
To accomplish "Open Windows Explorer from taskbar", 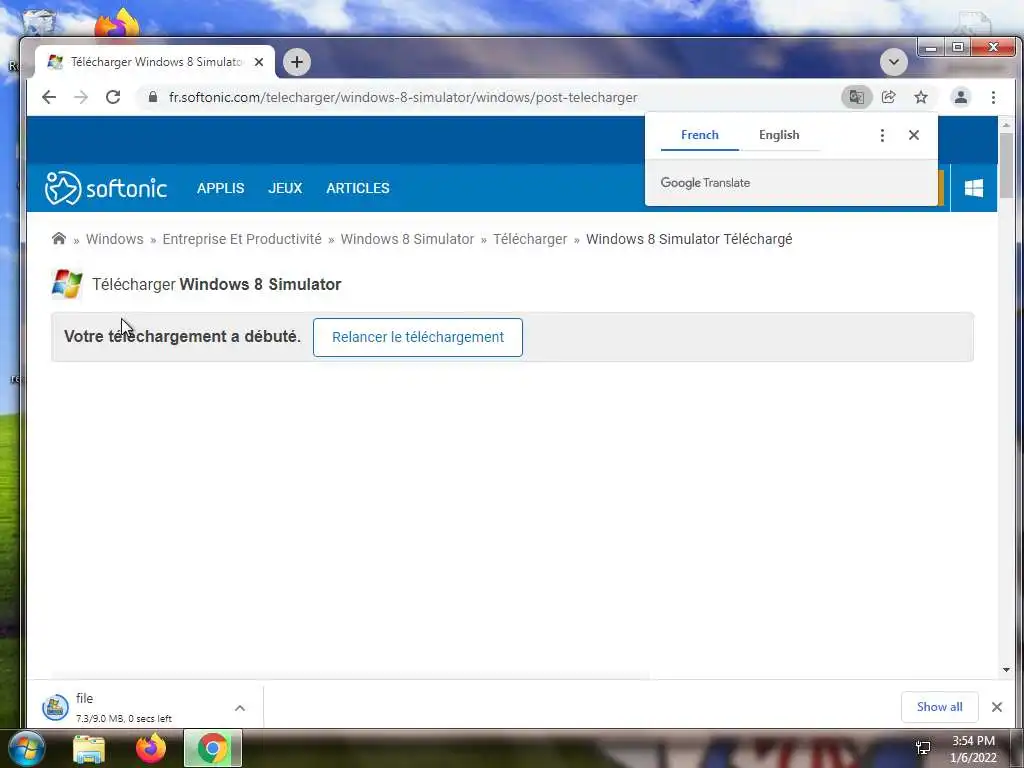I will point(89,749).
